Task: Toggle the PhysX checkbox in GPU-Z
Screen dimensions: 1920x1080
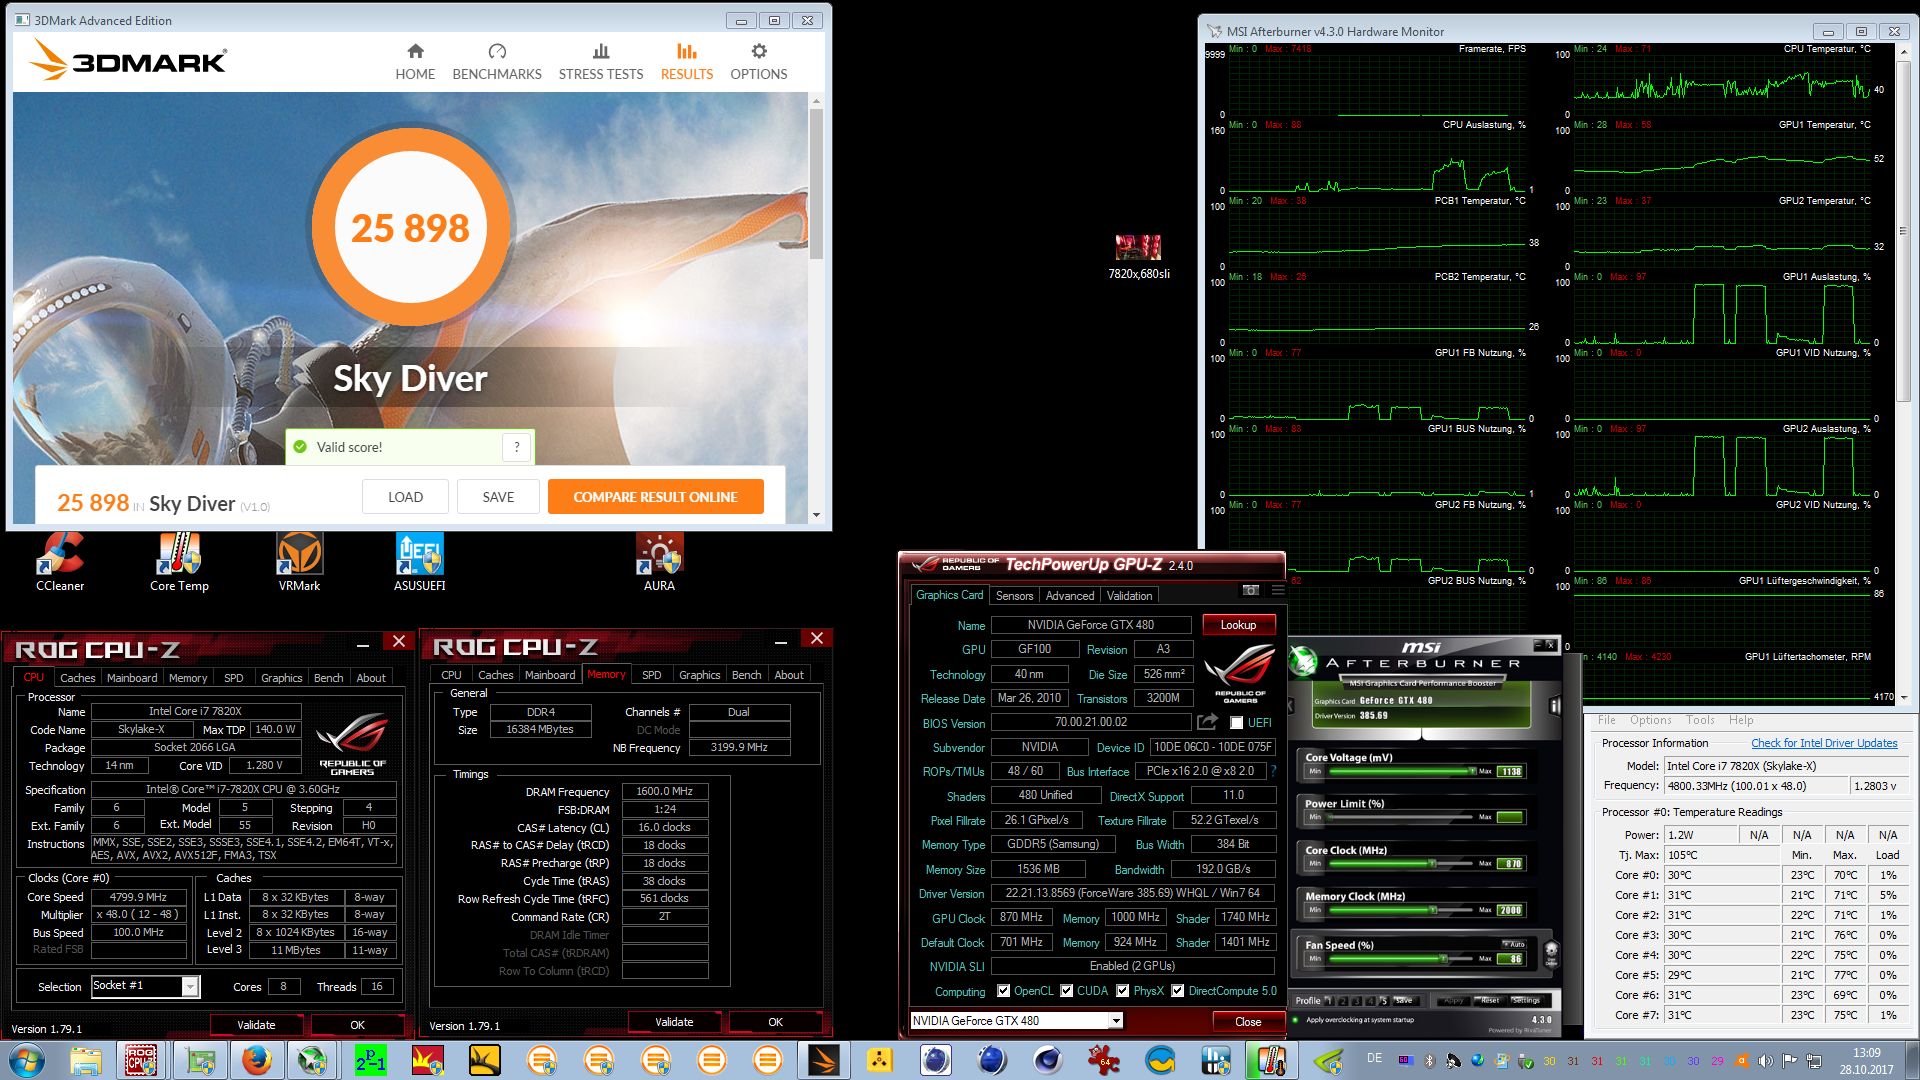Action: (x=1123, y=991)
